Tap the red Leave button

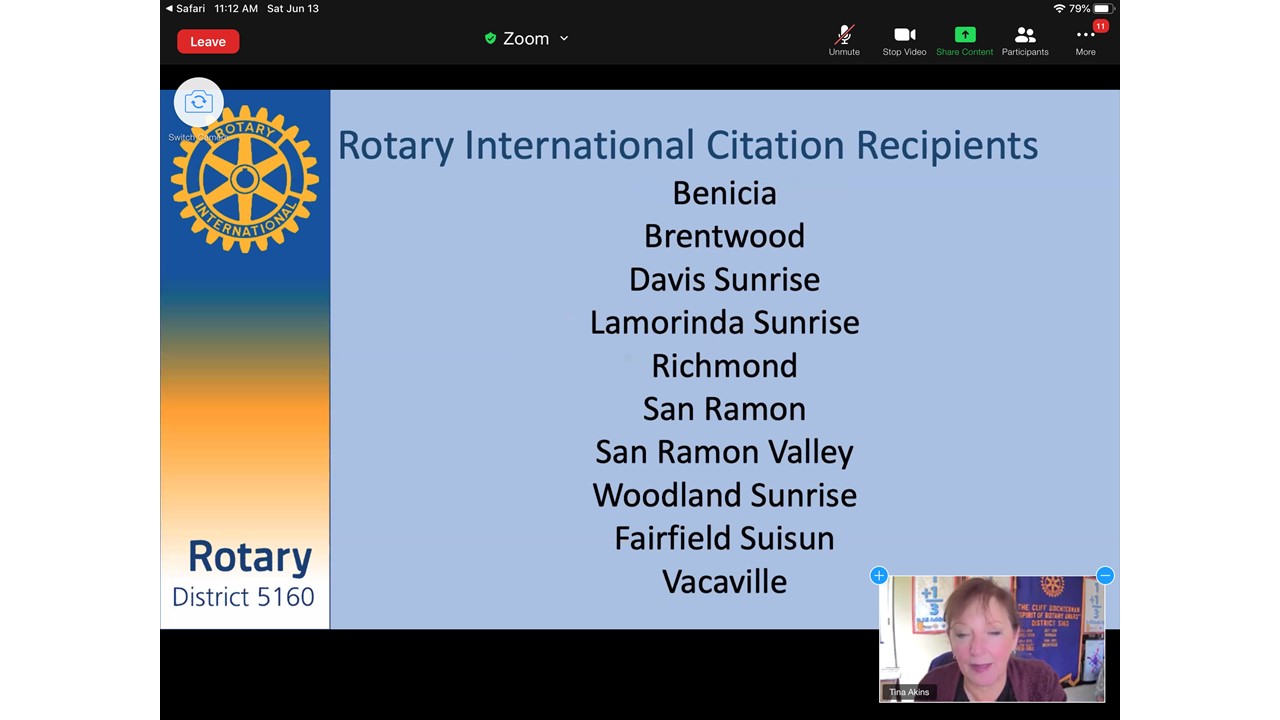click(208, 41)
